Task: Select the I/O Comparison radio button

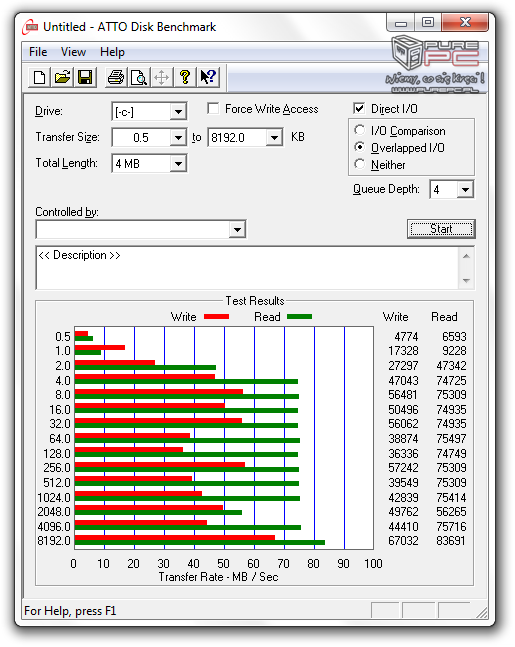Action: pyautogui.click(x=360, y=130)
